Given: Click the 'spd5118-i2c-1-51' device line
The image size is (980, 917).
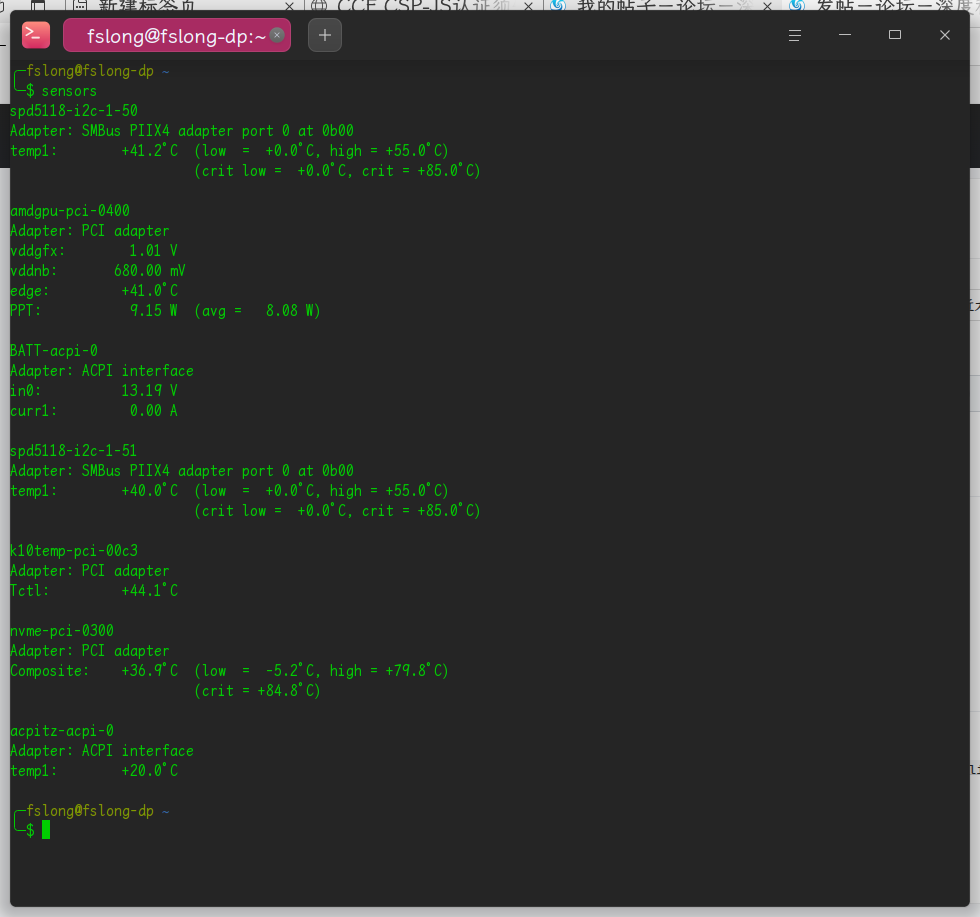Looking at the screenshot, I should (x=74, y=451).
